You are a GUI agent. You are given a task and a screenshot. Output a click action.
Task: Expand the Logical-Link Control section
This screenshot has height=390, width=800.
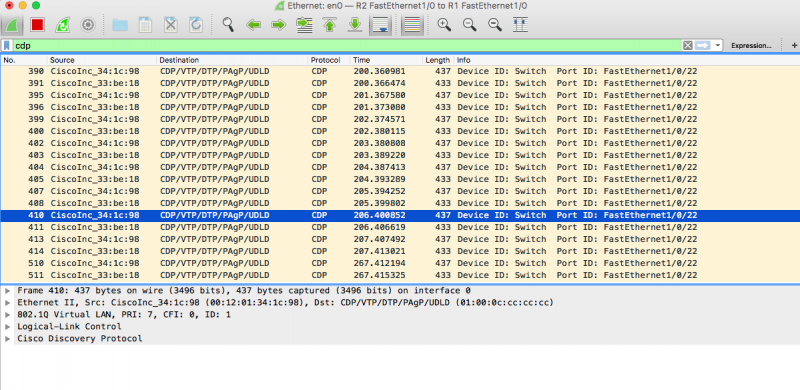tap(7, 326)
